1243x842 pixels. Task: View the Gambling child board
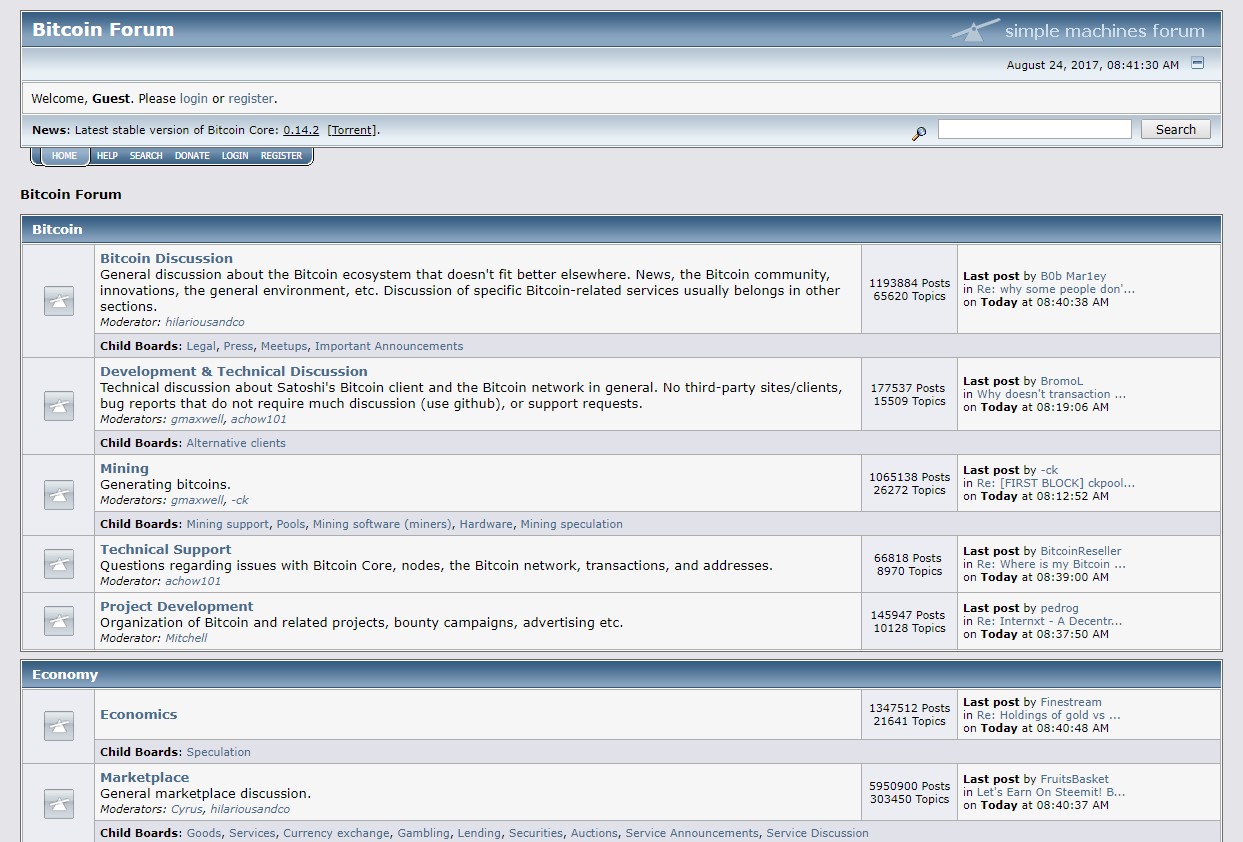424,833
